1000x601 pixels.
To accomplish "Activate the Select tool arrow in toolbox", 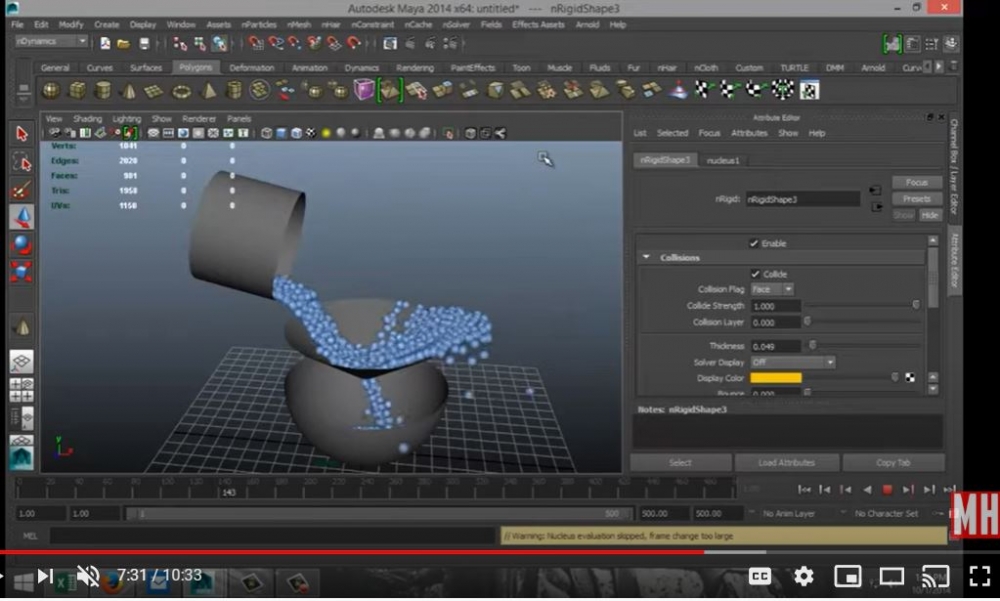I will click(x=22, y=134).
